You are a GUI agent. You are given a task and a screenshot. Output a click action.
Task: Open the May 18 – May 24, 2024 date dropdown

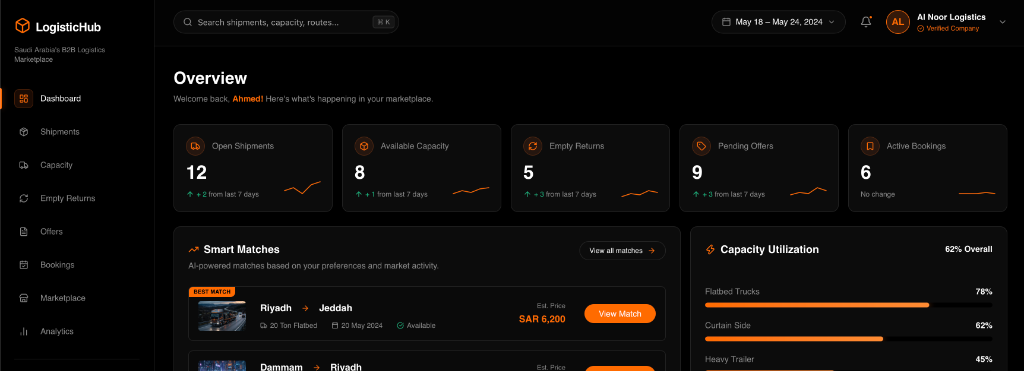pos(778,22)
